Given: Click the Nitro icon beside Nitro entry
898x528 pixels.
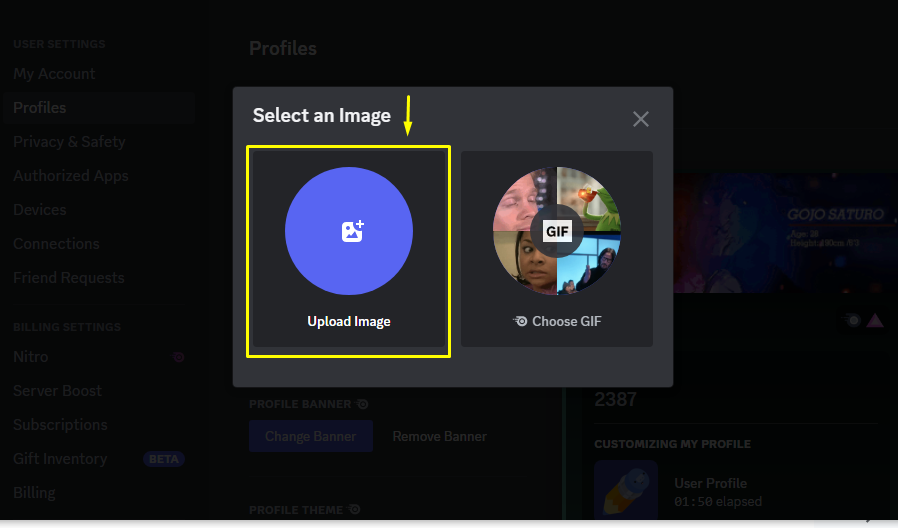Looking at the screenshot, I should pyautogui.click(x=179, y=357).
